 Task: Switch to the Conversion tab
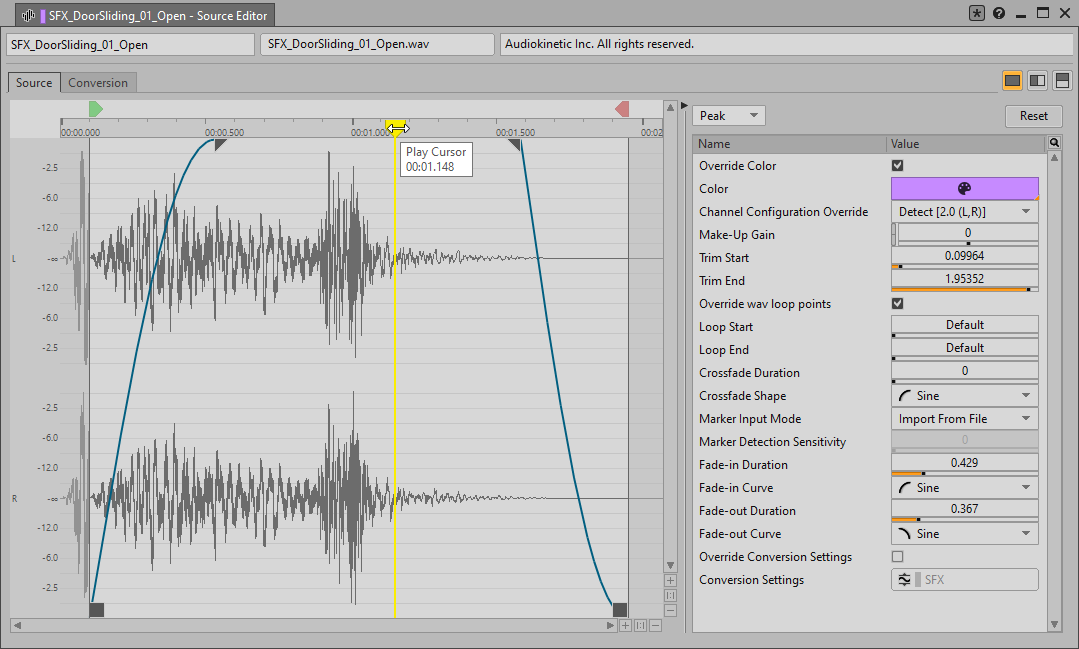pyautogui.click(x=98, y=83)
